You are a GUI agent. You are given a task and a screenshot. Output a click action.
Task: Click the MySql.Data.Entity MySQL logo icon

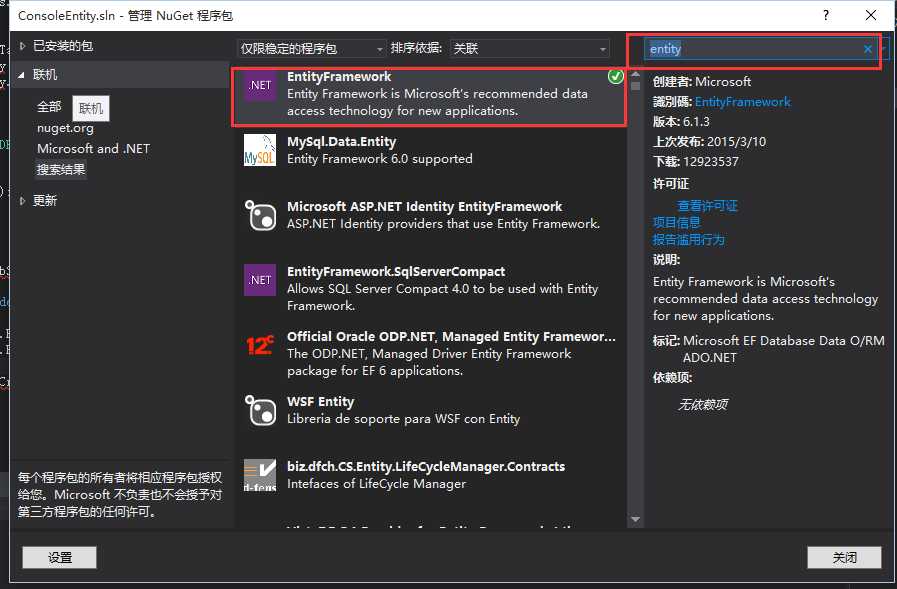click(x=260, y=150)
